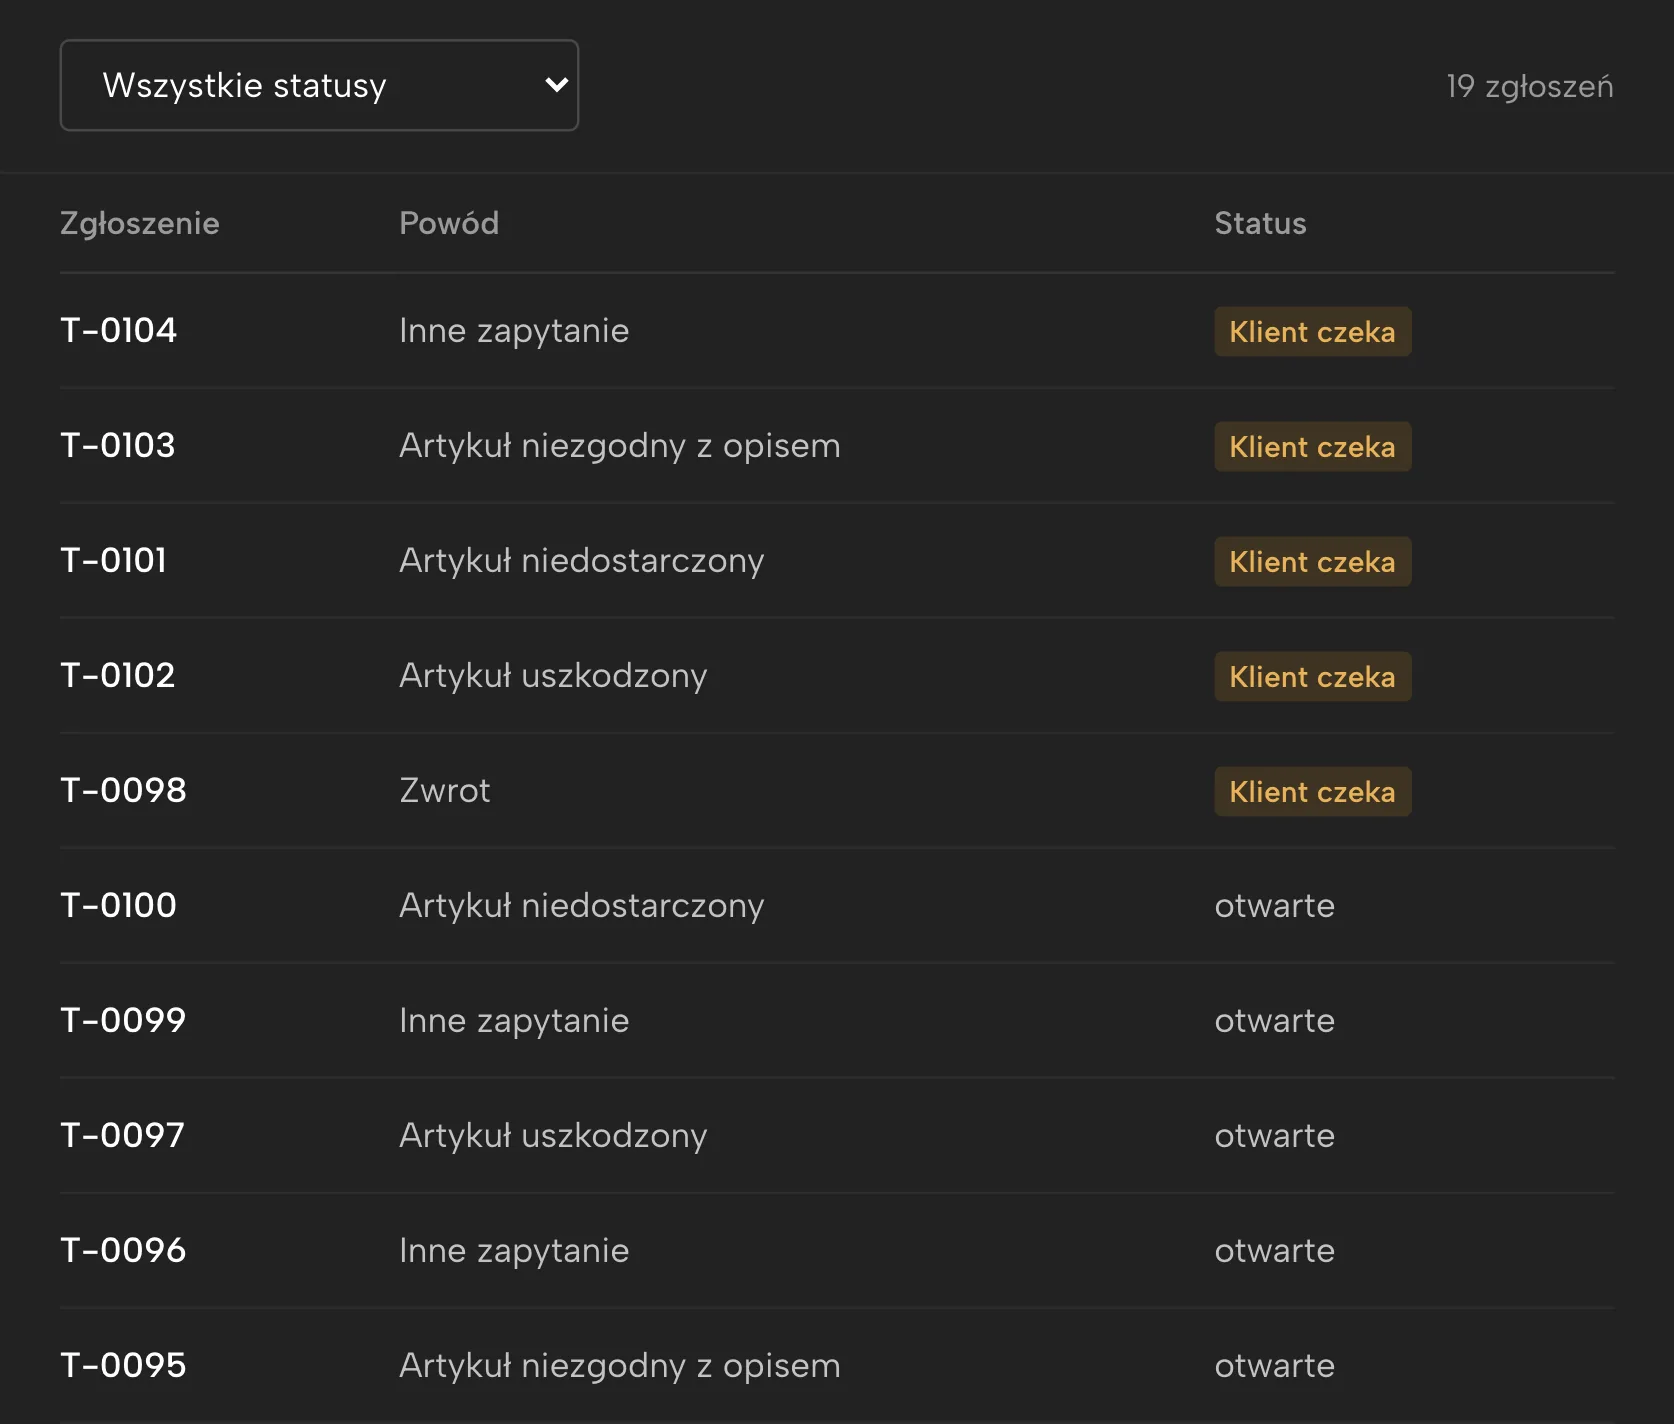
Task: Select 'otwarte' status of T-0100
Action: click(x=1274, y=905)
